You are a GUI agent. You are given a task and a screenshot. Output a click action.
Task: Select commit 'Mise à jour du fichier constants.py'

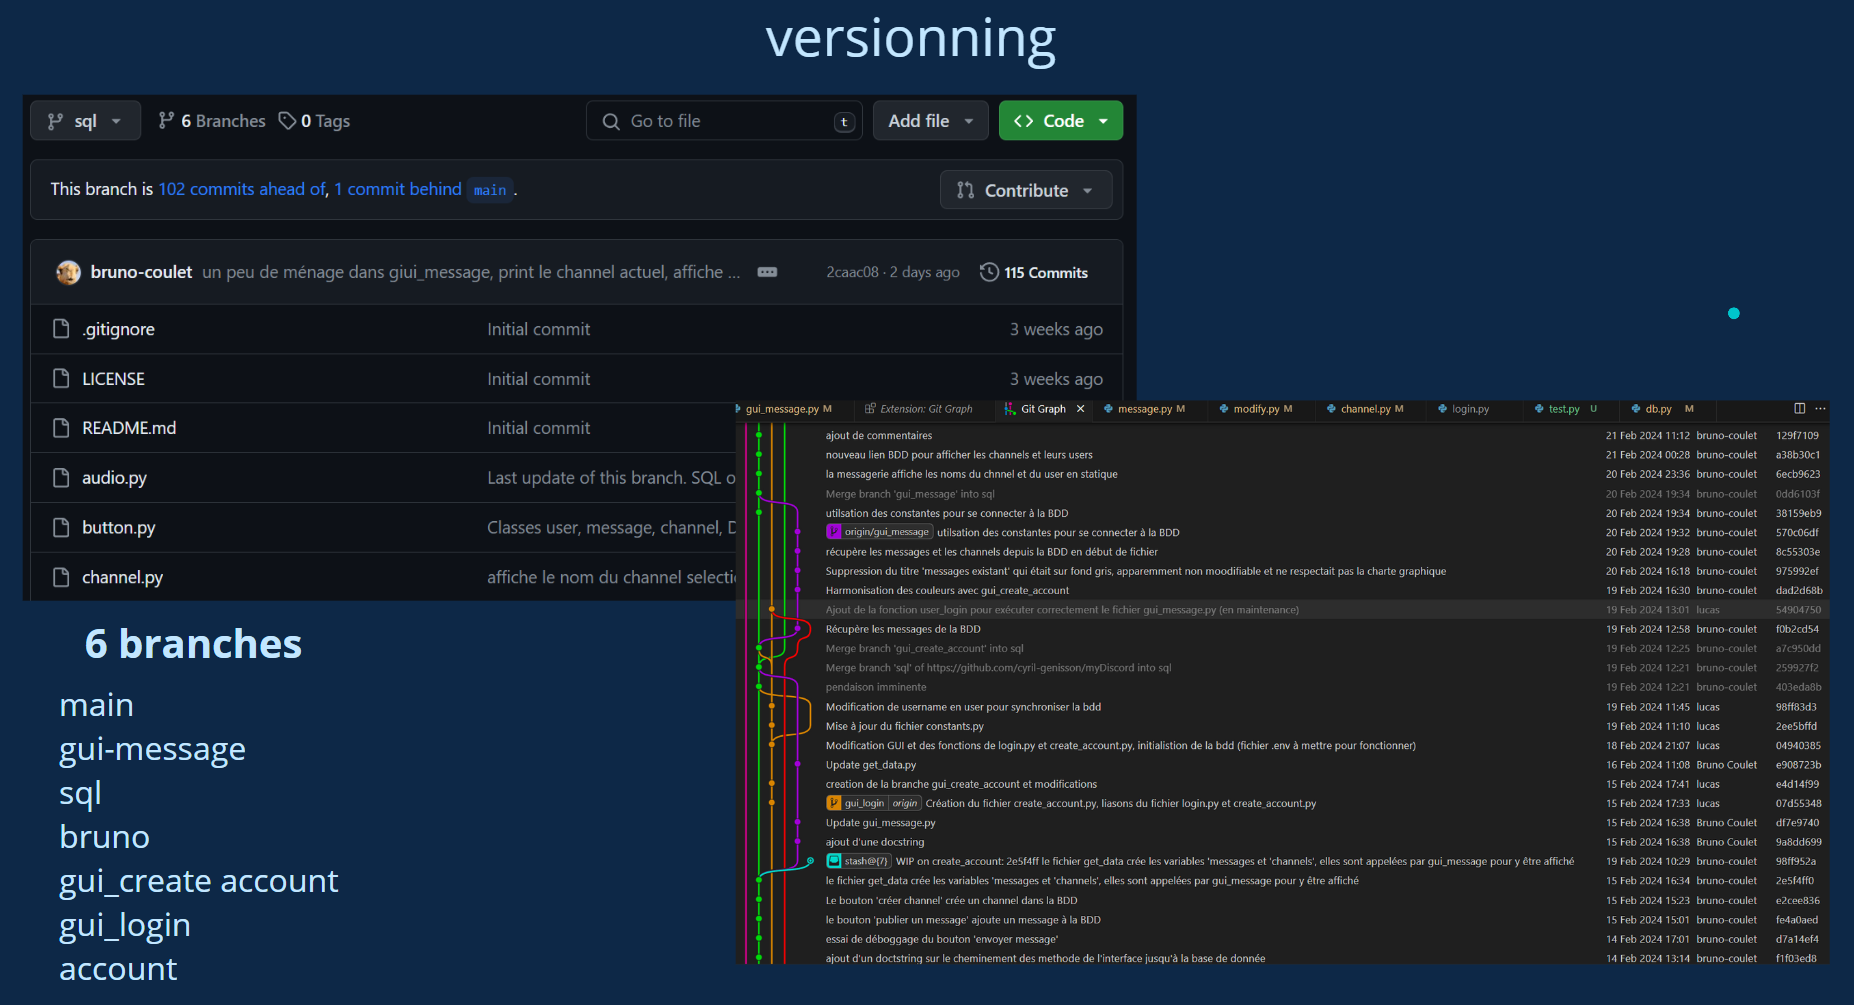(905, 726)
